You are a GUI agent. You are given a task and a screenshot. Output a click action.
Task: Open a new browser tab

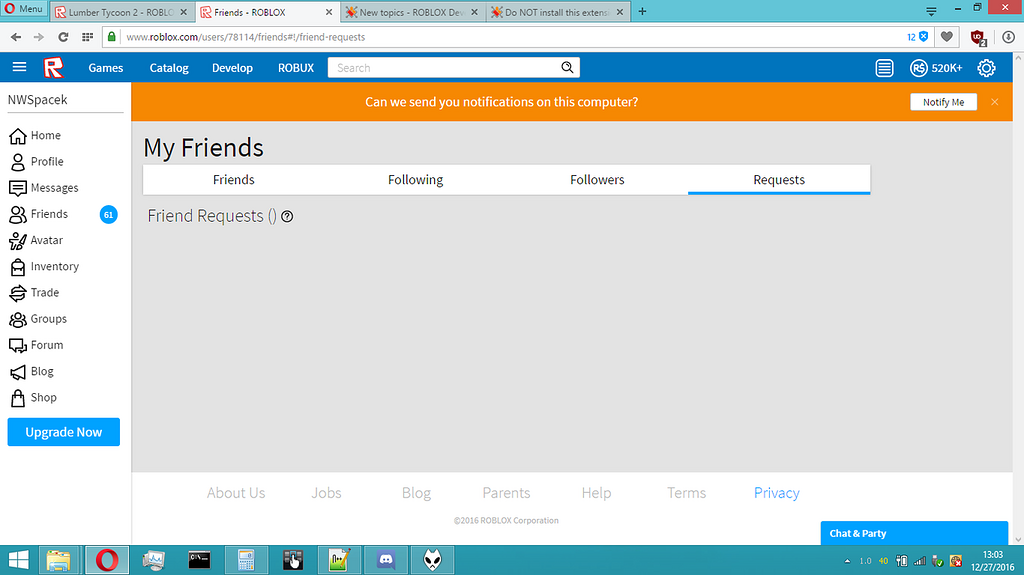pos(642,12)
